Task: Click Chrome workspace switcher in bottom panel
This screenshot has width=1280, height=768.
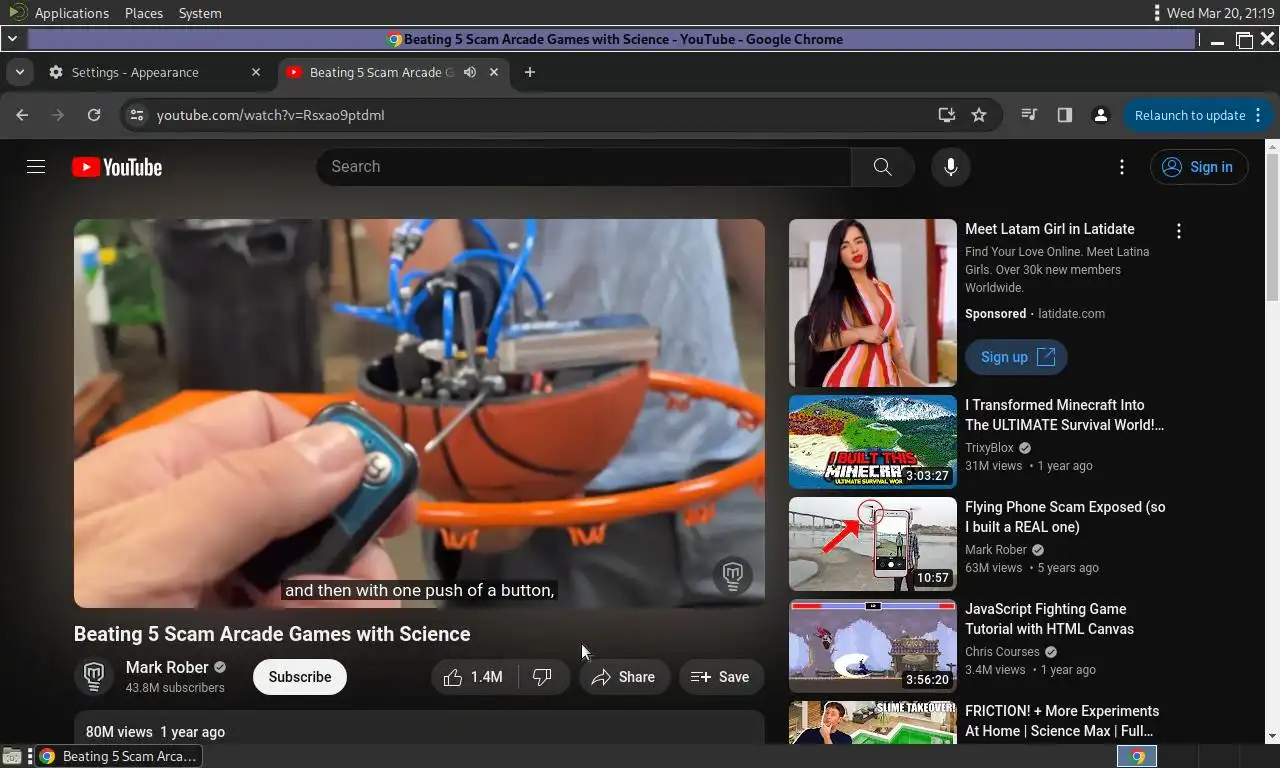Action: tap(1137, 756)
